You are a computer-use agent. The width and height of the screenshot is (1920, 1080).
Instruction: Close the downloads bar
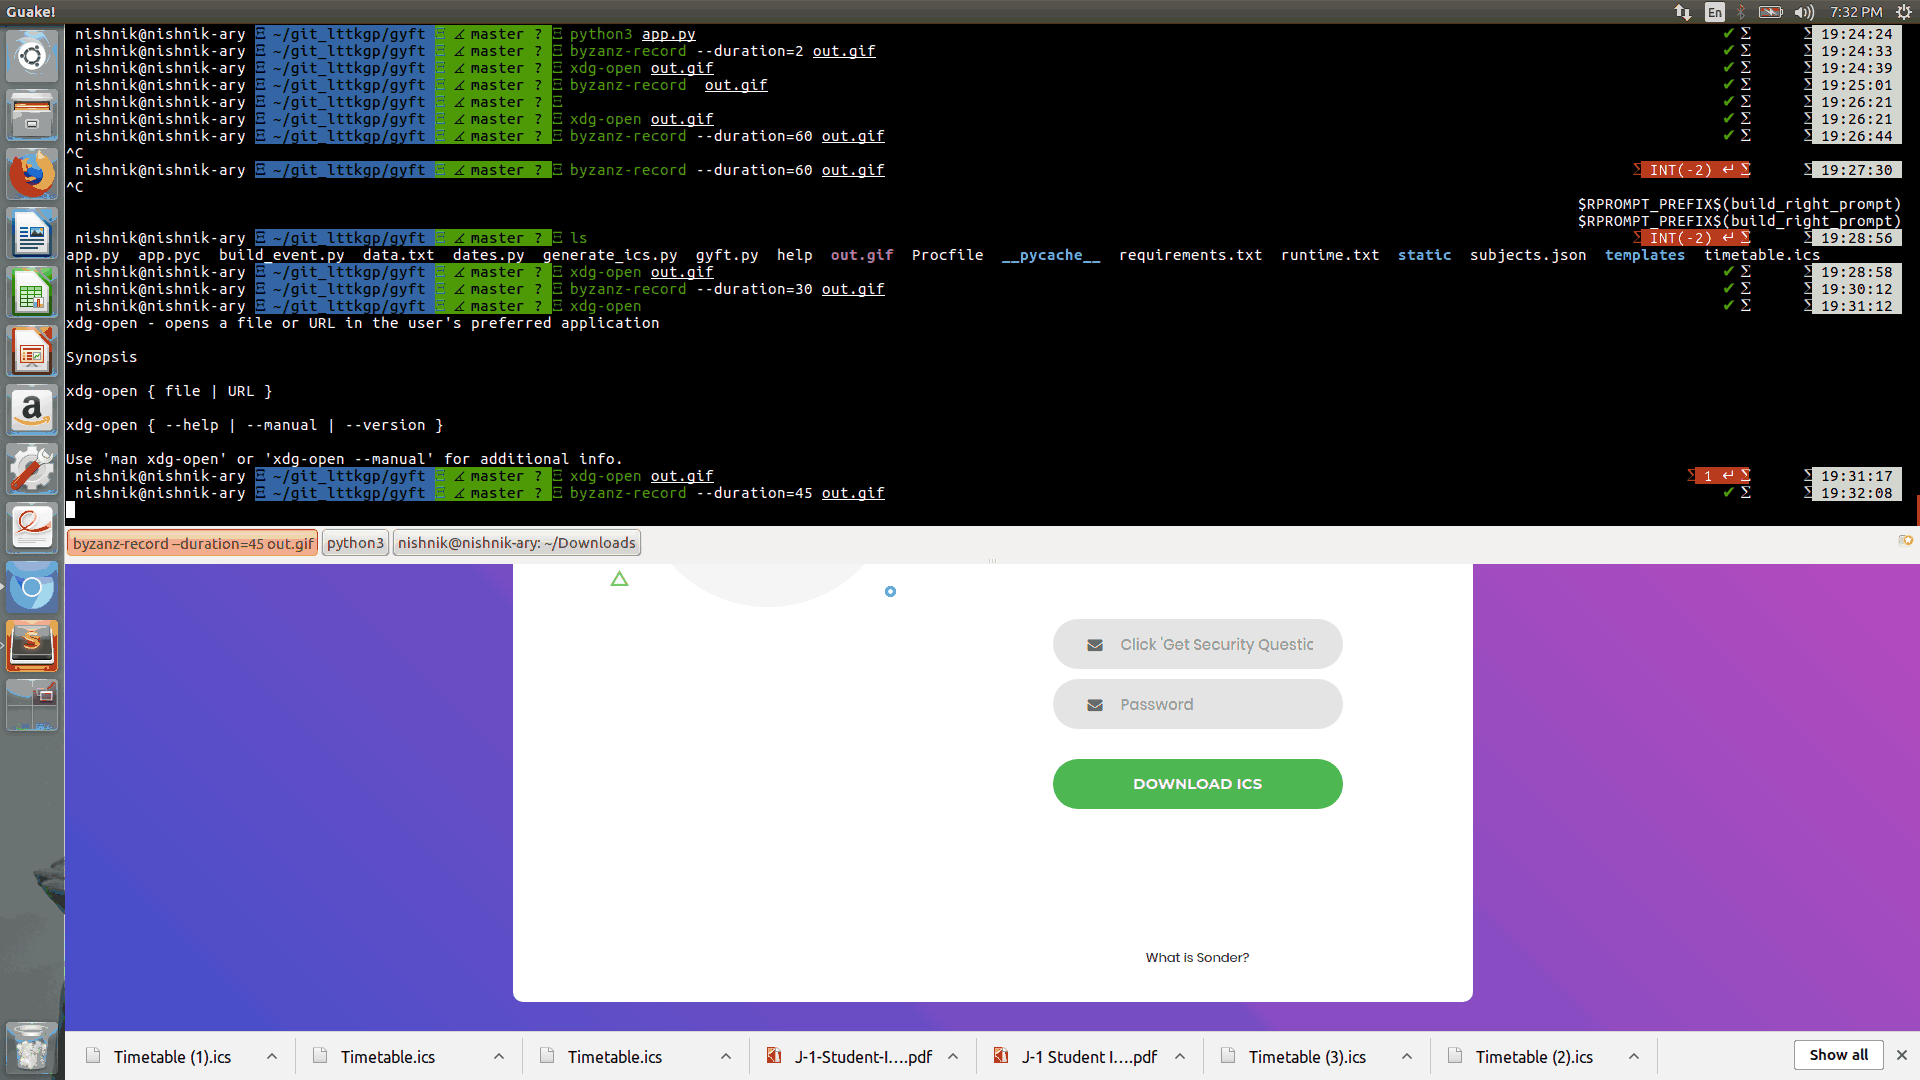[x=1902, y=1055]
